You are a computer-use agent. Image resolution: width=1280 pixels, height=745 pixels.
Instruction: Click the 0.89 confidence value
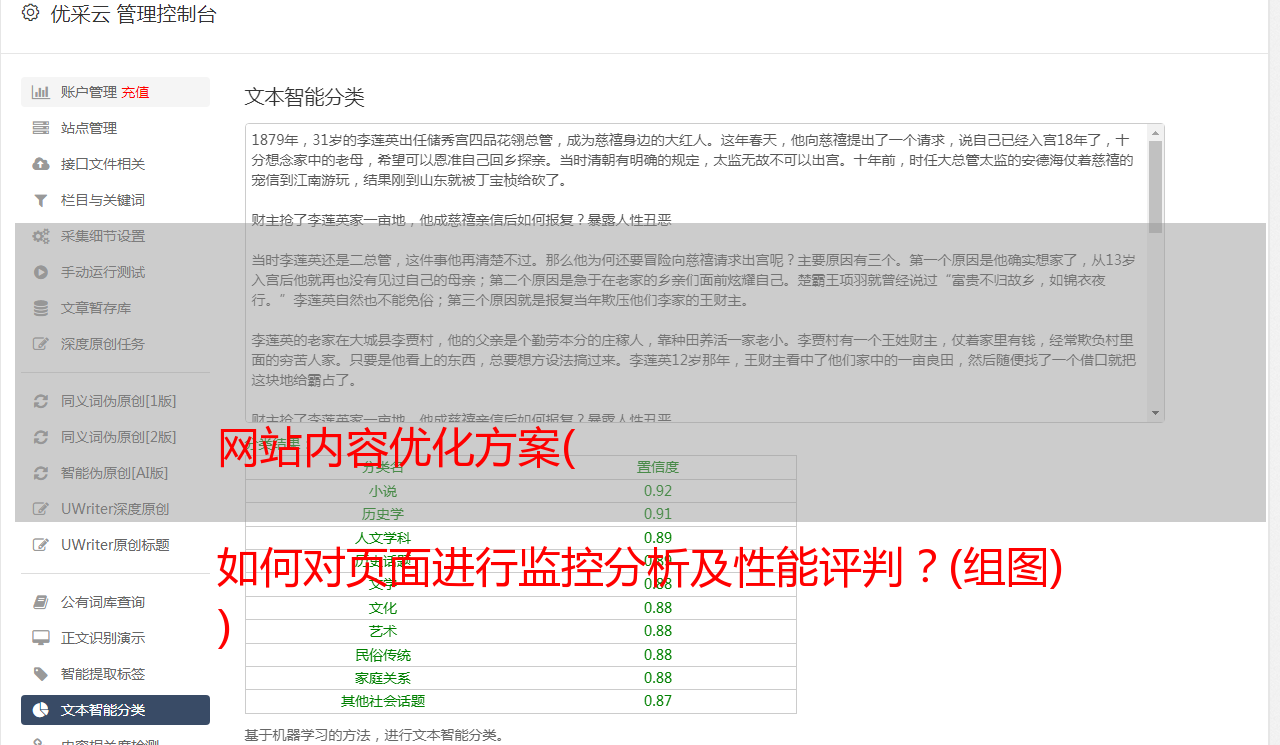pyautogui.click(x=658, y=538)
